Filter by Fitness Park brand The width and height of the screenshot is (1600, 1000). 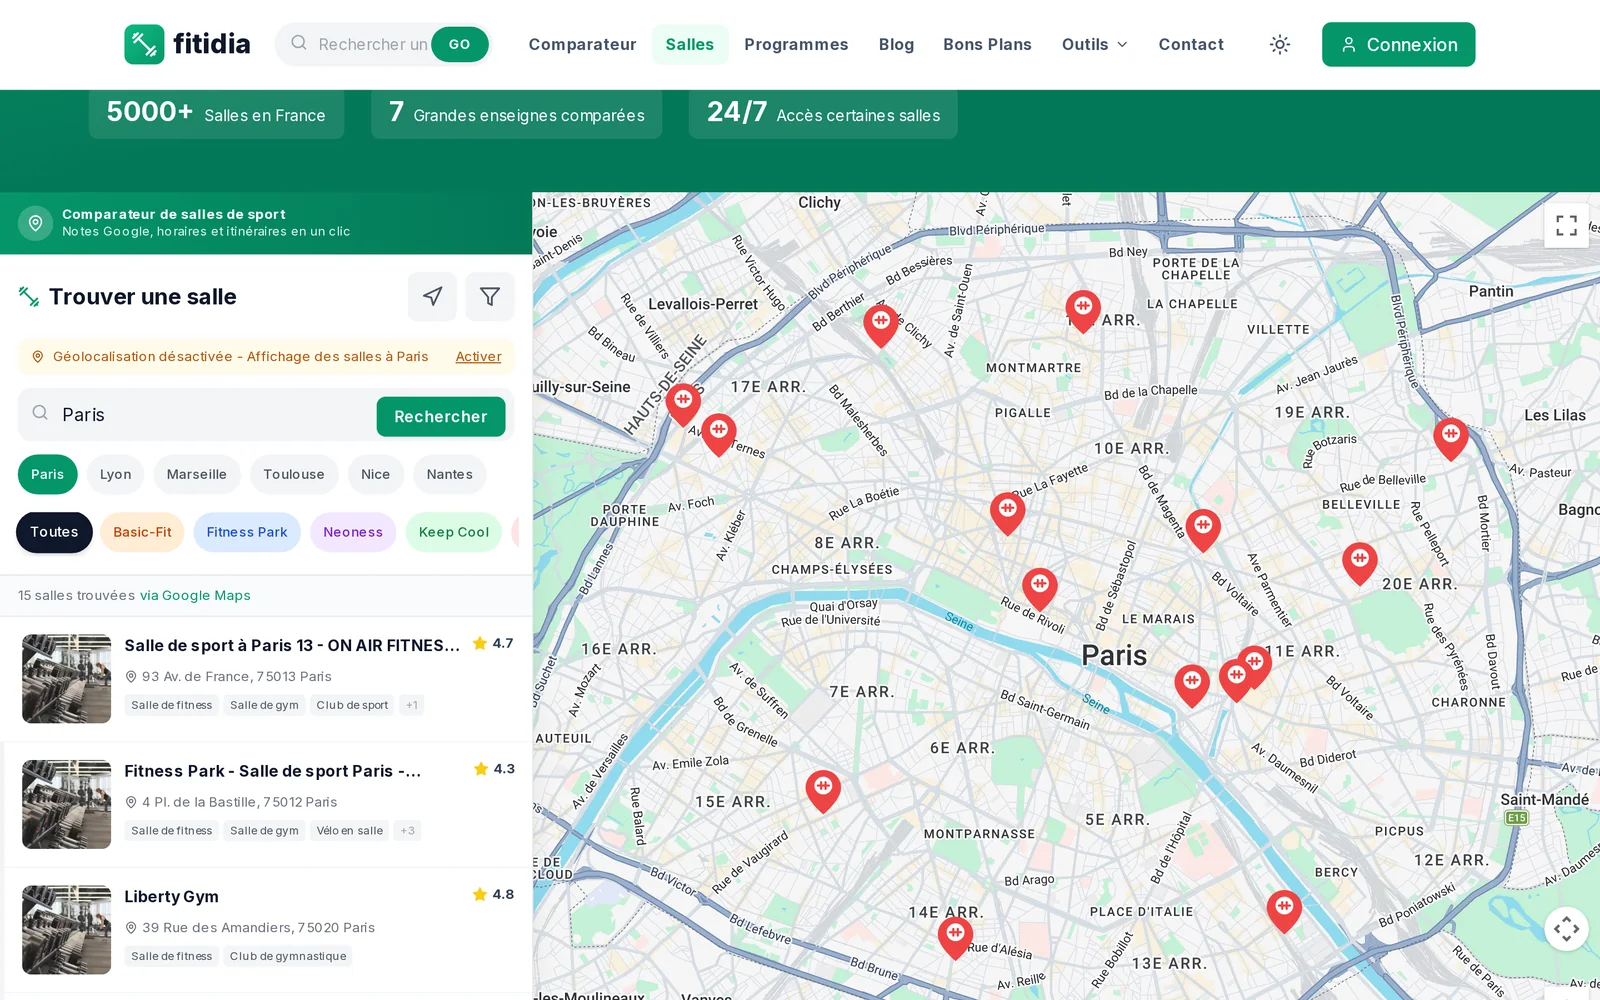[x=246, y=532]
